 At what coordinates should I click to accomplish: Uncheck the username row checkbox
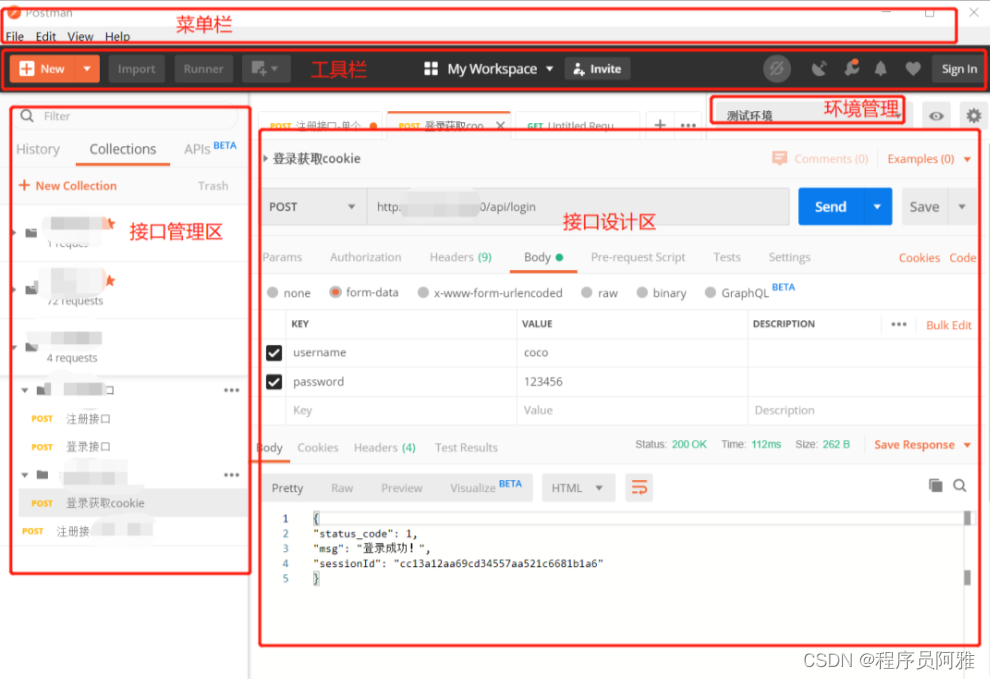(274, 352)
